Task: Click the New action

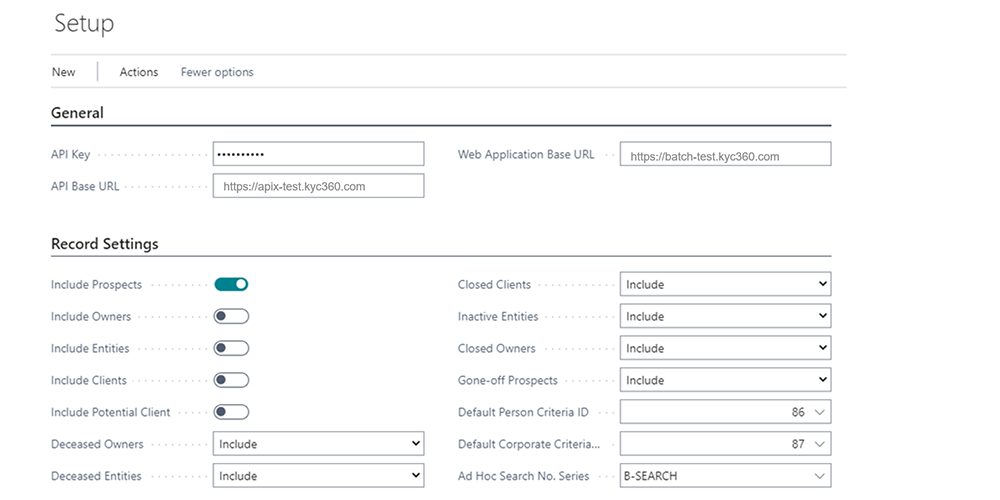Action: tap(63, 72)
